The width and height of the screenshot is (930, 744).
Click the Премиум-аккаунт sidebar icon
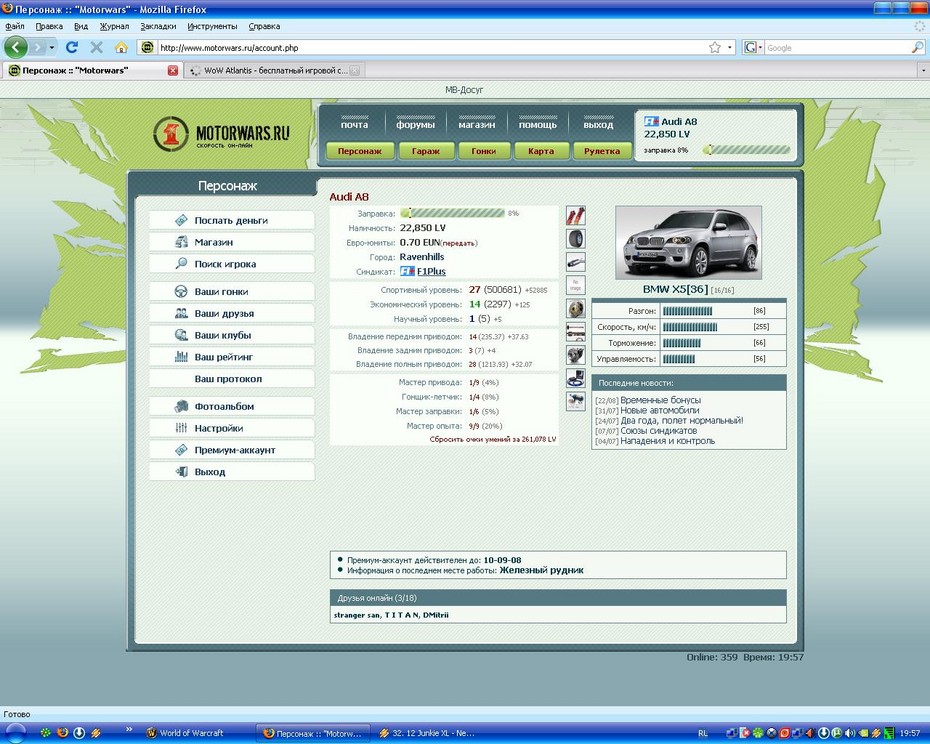[181, 450]
